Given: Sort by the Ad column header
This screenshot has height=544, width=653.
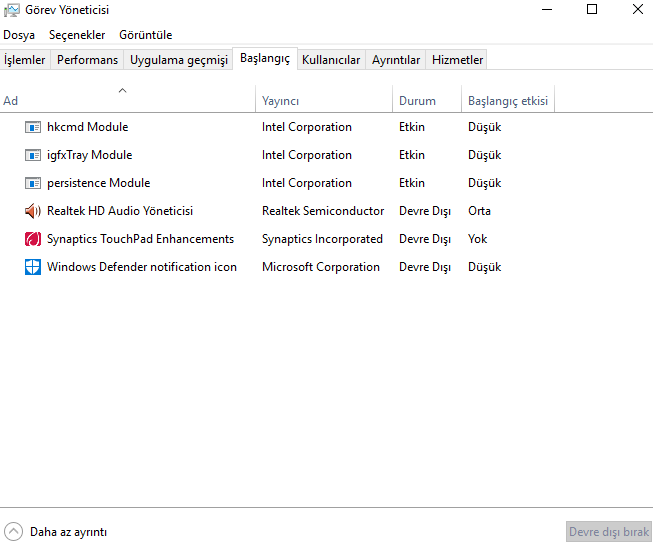Looking at the screenshot, I should [x=127, y=99].
